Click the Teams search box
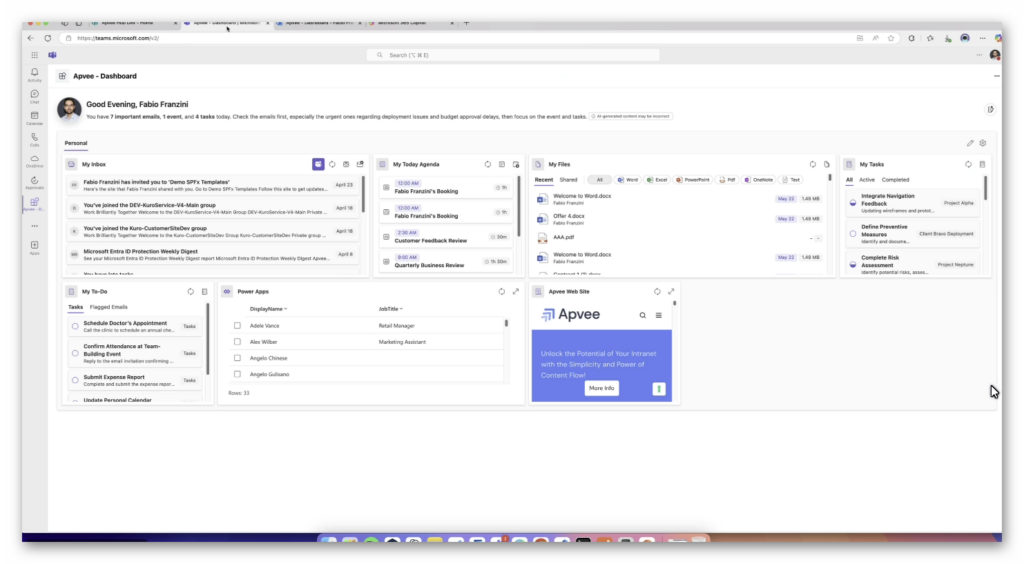This screenshot has width=1024, height=564. point(513,55)
